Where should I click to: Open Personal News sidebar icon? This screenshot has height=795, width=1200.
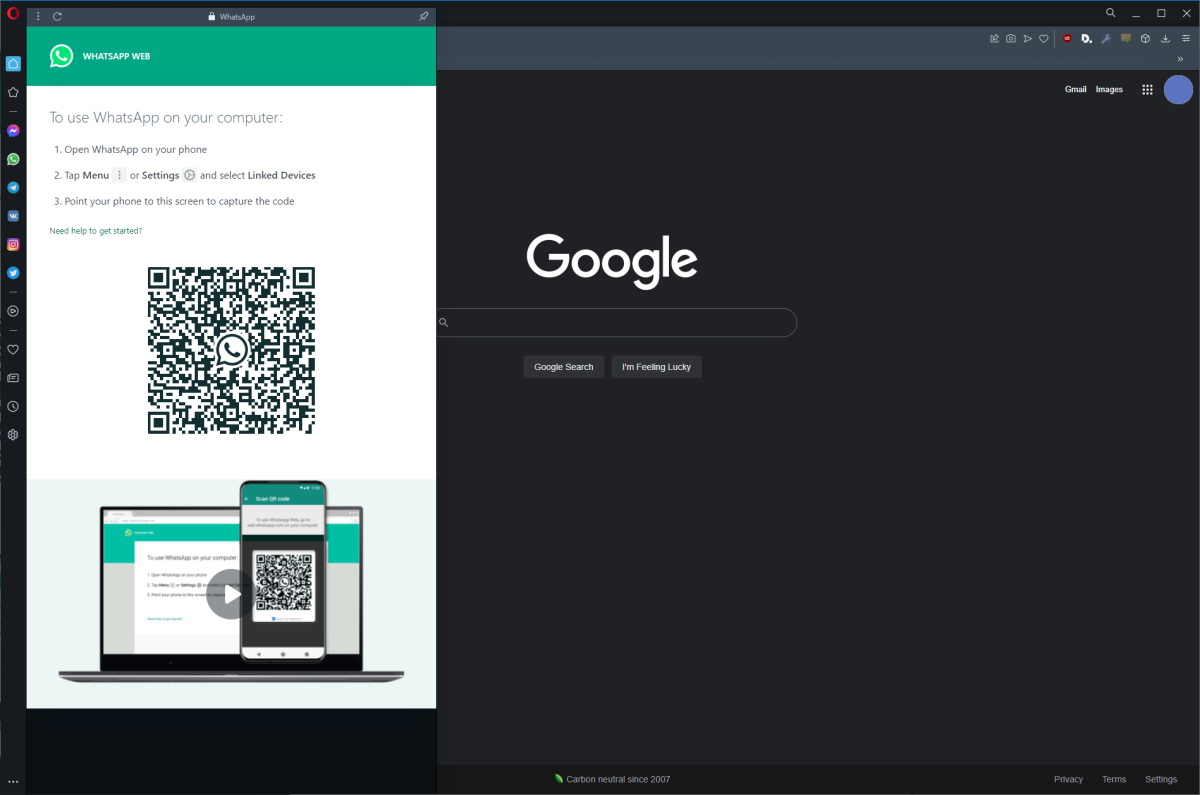tap(13, 378)
